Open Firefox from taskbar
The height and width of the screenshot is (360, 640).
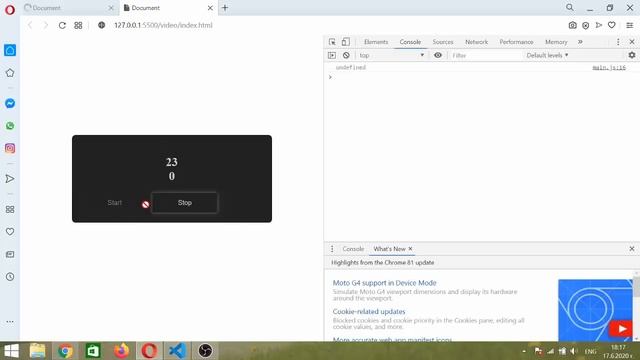click(x=121, y=351)
